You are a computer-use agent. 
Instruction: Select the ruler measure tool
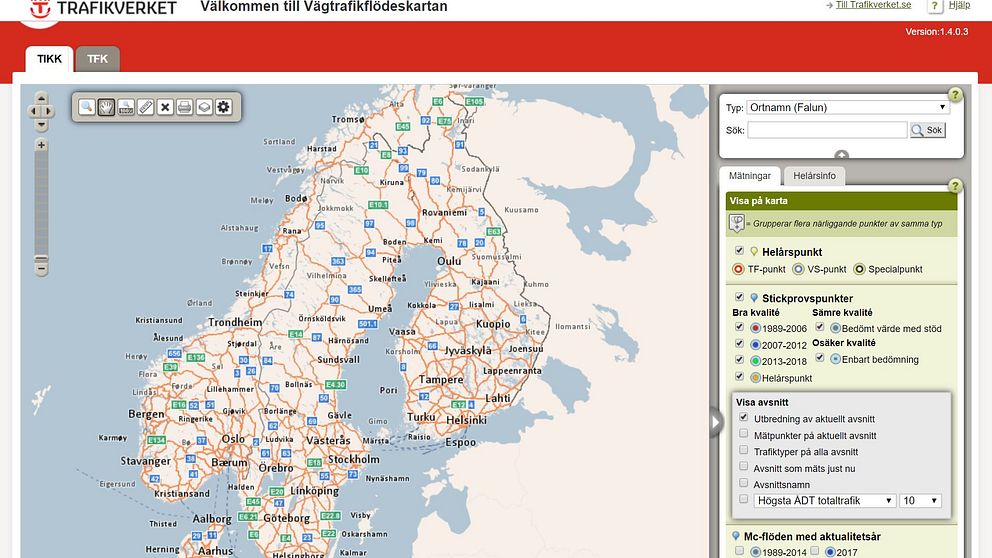click(x=145, y=107)
